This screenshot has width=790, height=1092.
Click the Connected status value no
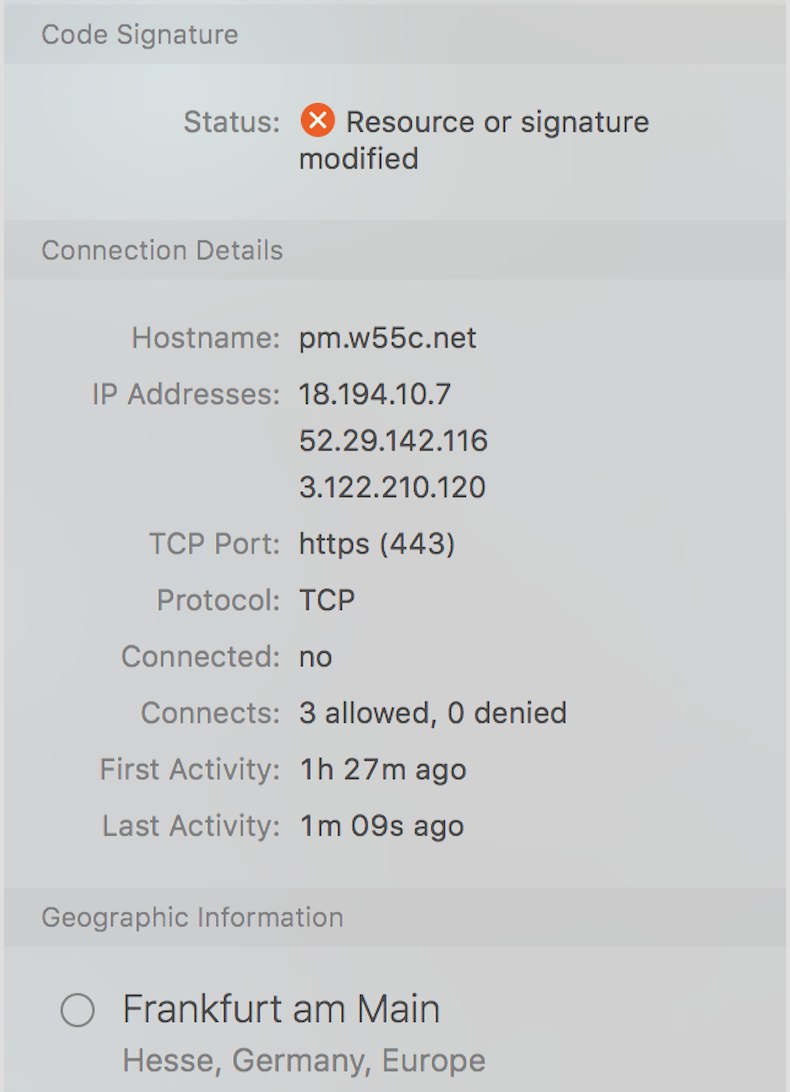pyautogui.click(x=316, y=657)
